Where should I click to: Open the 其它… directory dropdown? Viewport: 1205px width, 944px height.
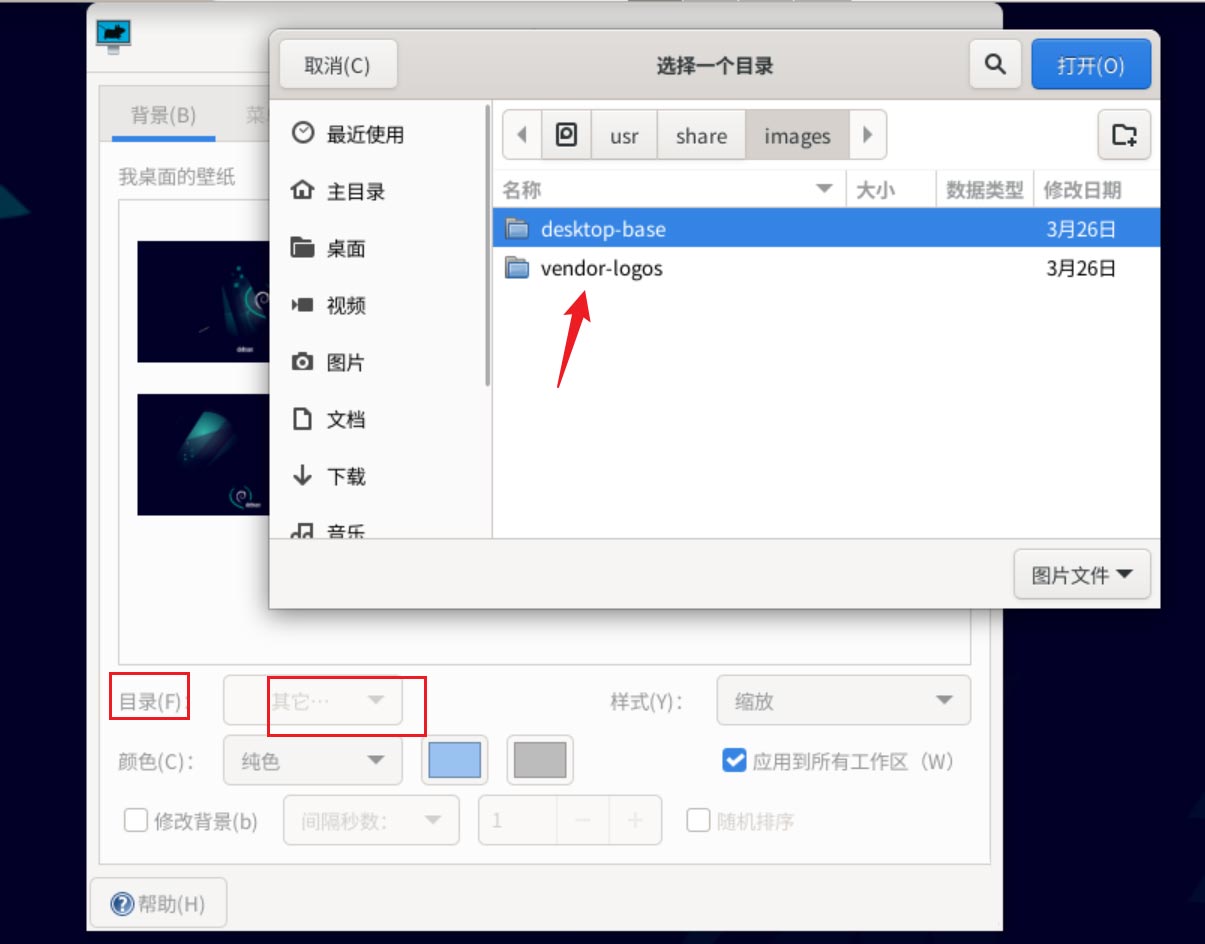click(x=313, y=701)
